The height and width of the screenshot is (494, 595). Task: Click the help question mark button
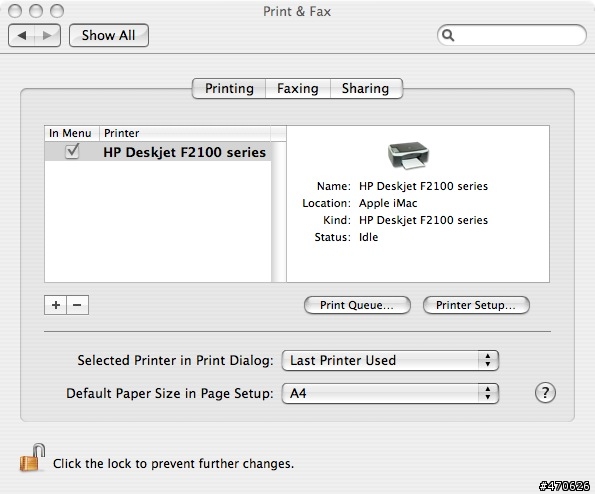545,393
